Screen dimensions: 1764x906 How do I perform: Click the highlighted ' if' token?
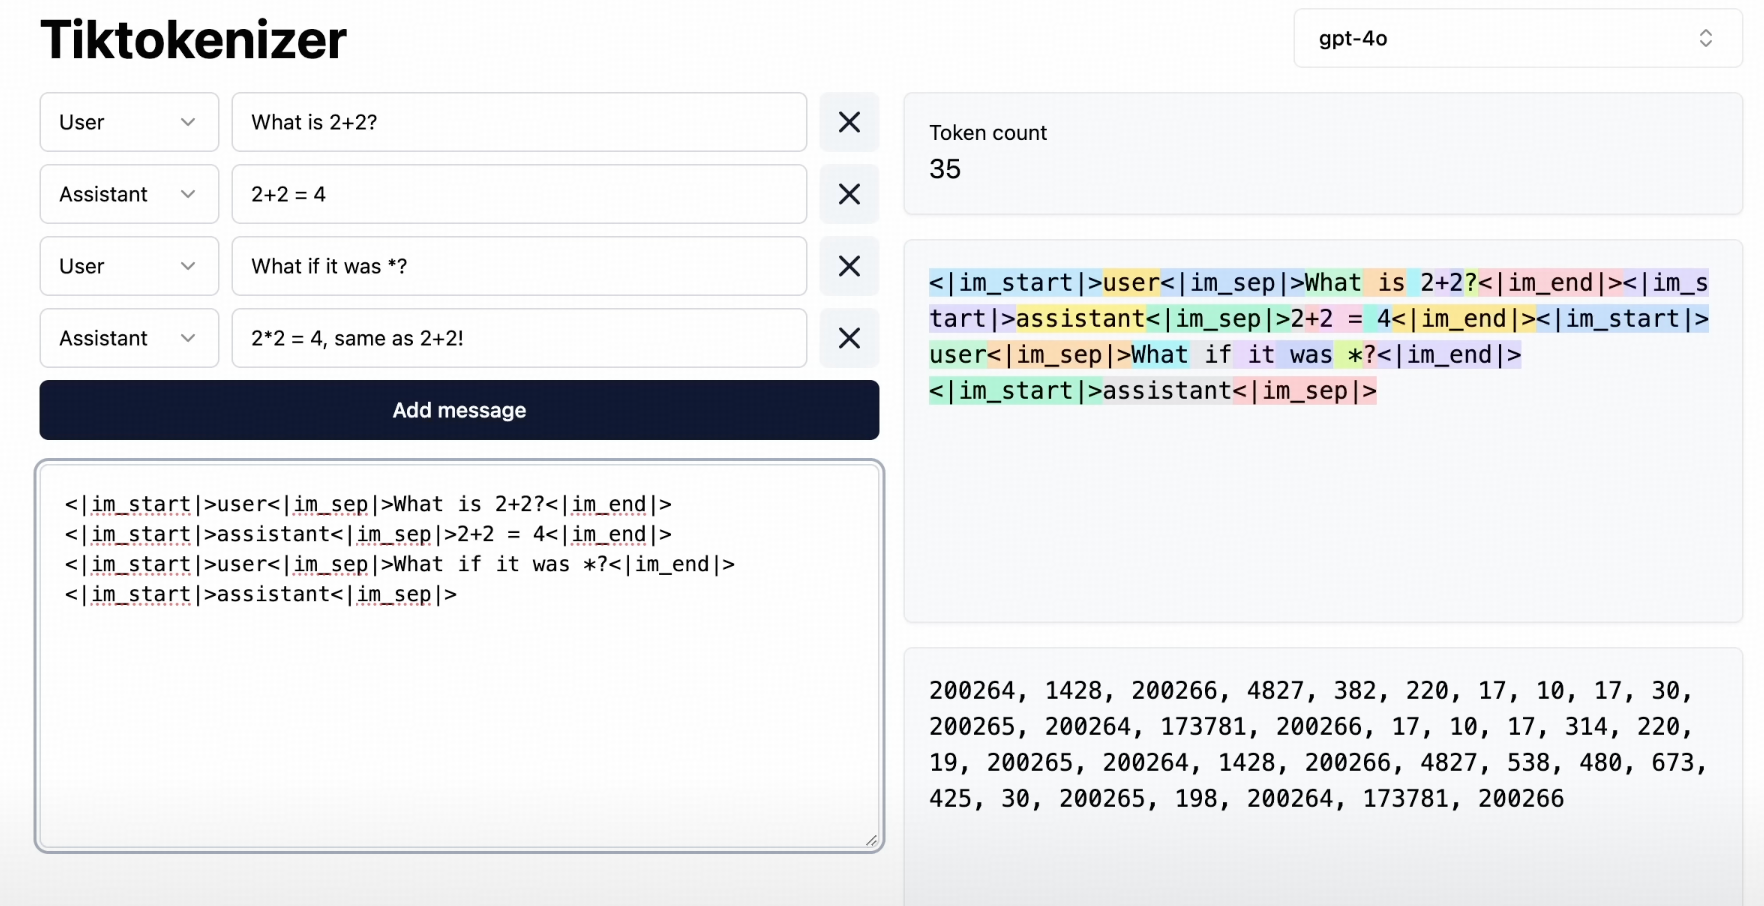click(1211, 355)
